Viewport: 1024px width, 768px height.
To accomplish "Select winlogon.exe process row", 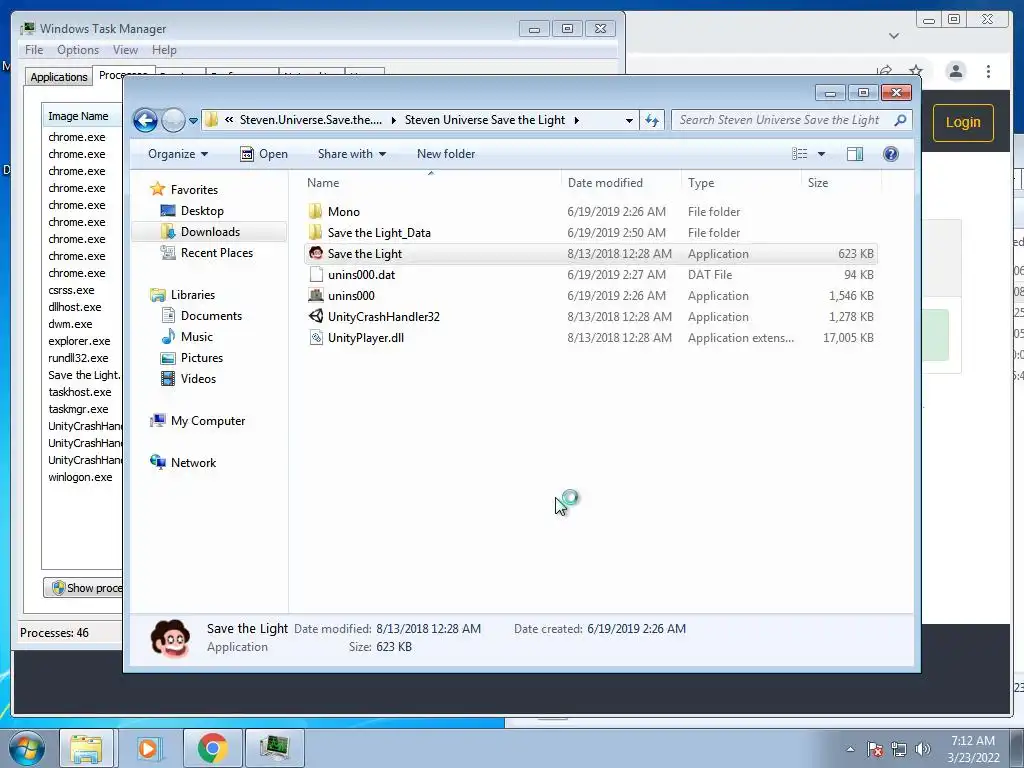I will pyautogui.click(x=80, y=477).
